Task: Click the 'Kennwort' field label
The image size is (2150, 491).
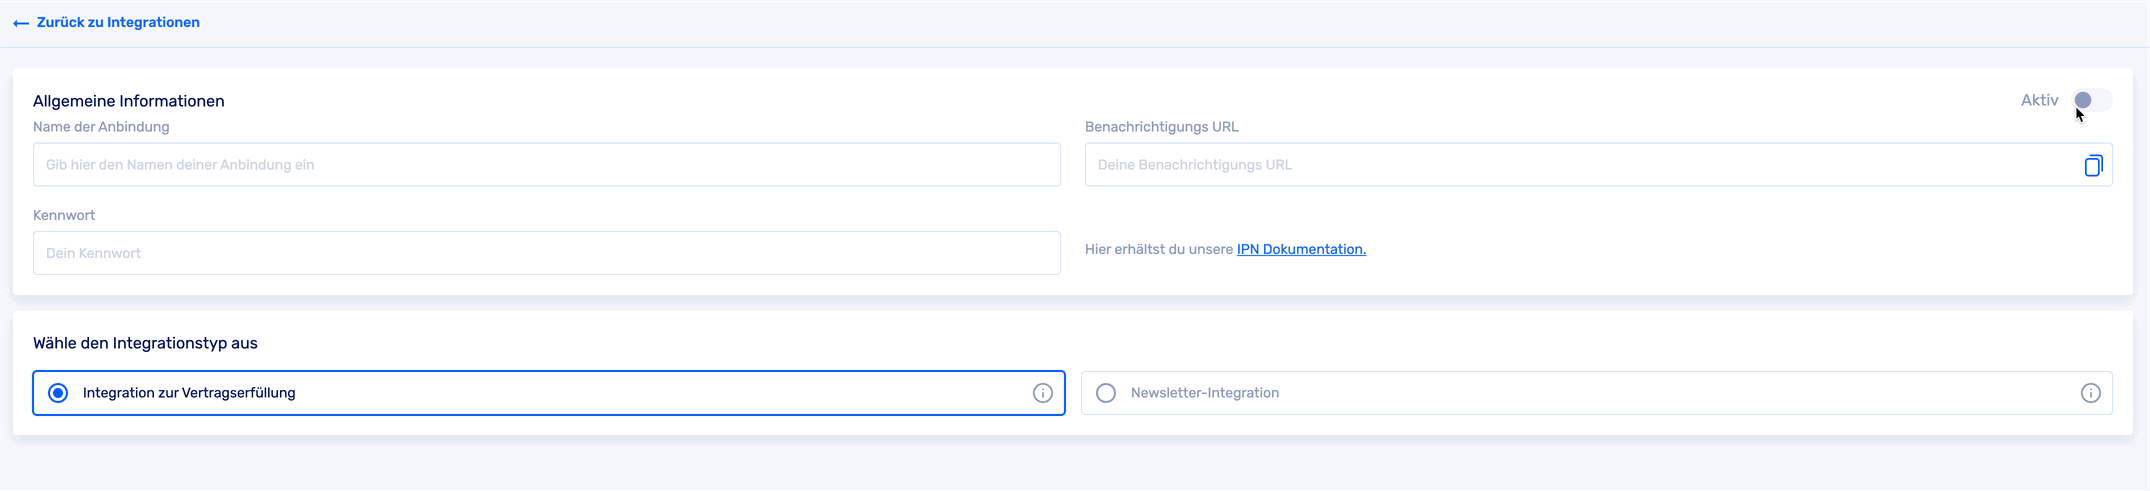Action: pyautogui.click(x=64, y=215)
